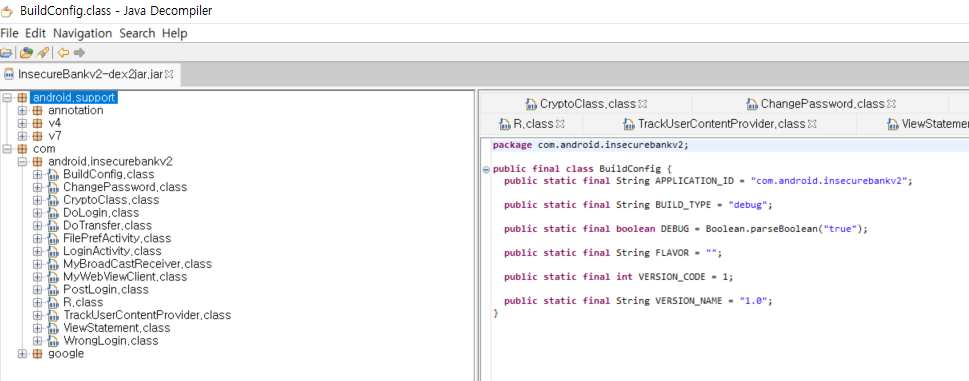
Task: Close the ChangePassword.class tab
Action: pos(891,104)
